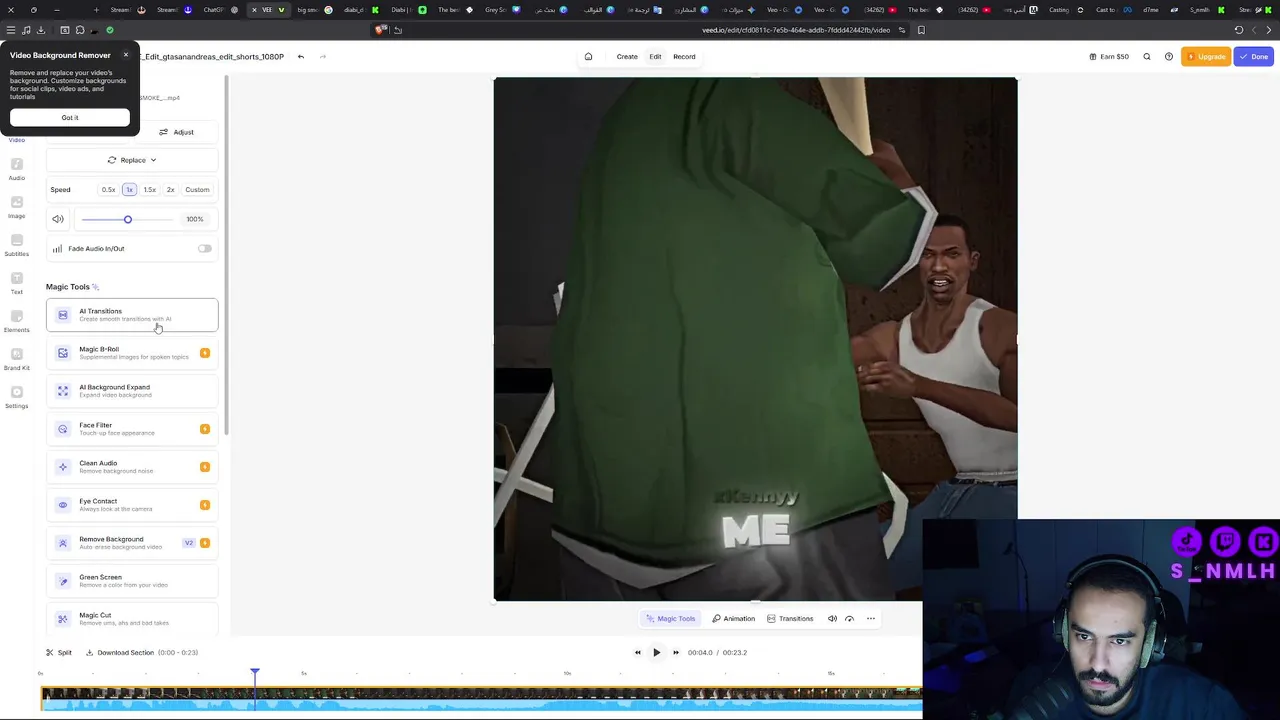Open the Audio sidebar panel

17,168
